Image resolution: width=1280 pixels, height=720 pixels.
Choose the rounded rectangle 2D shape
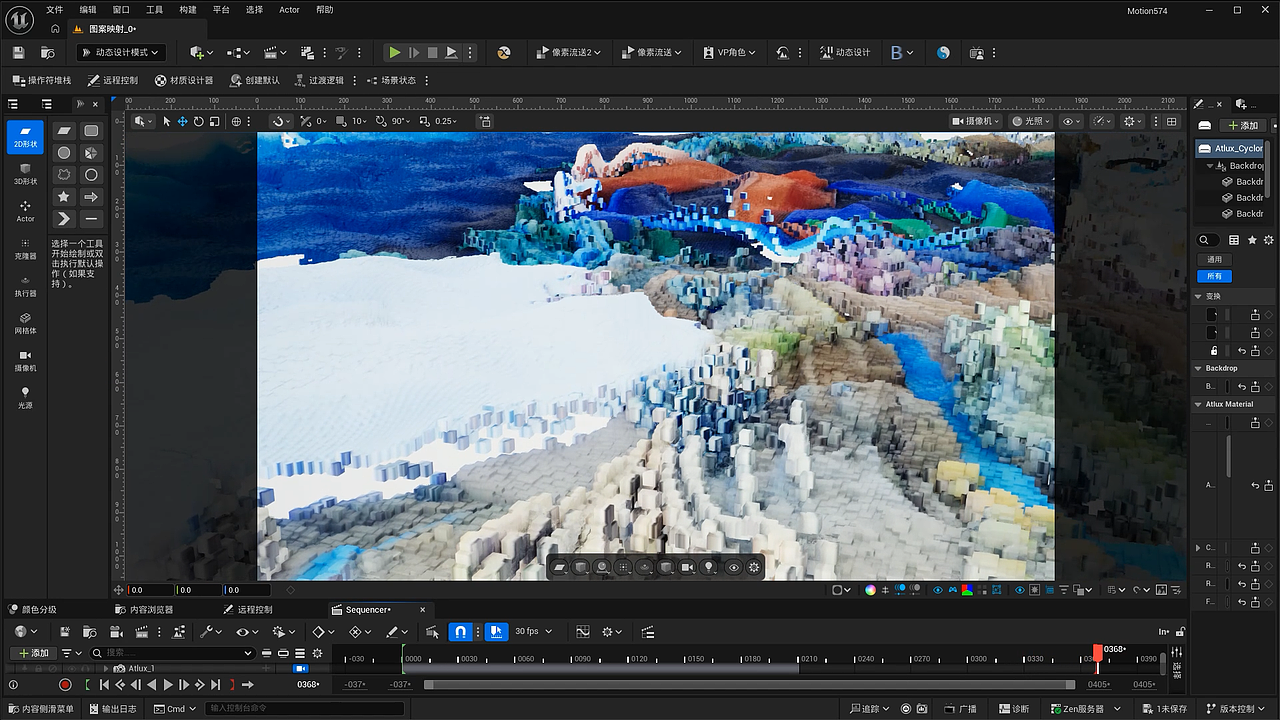click(x=91, y=131)
